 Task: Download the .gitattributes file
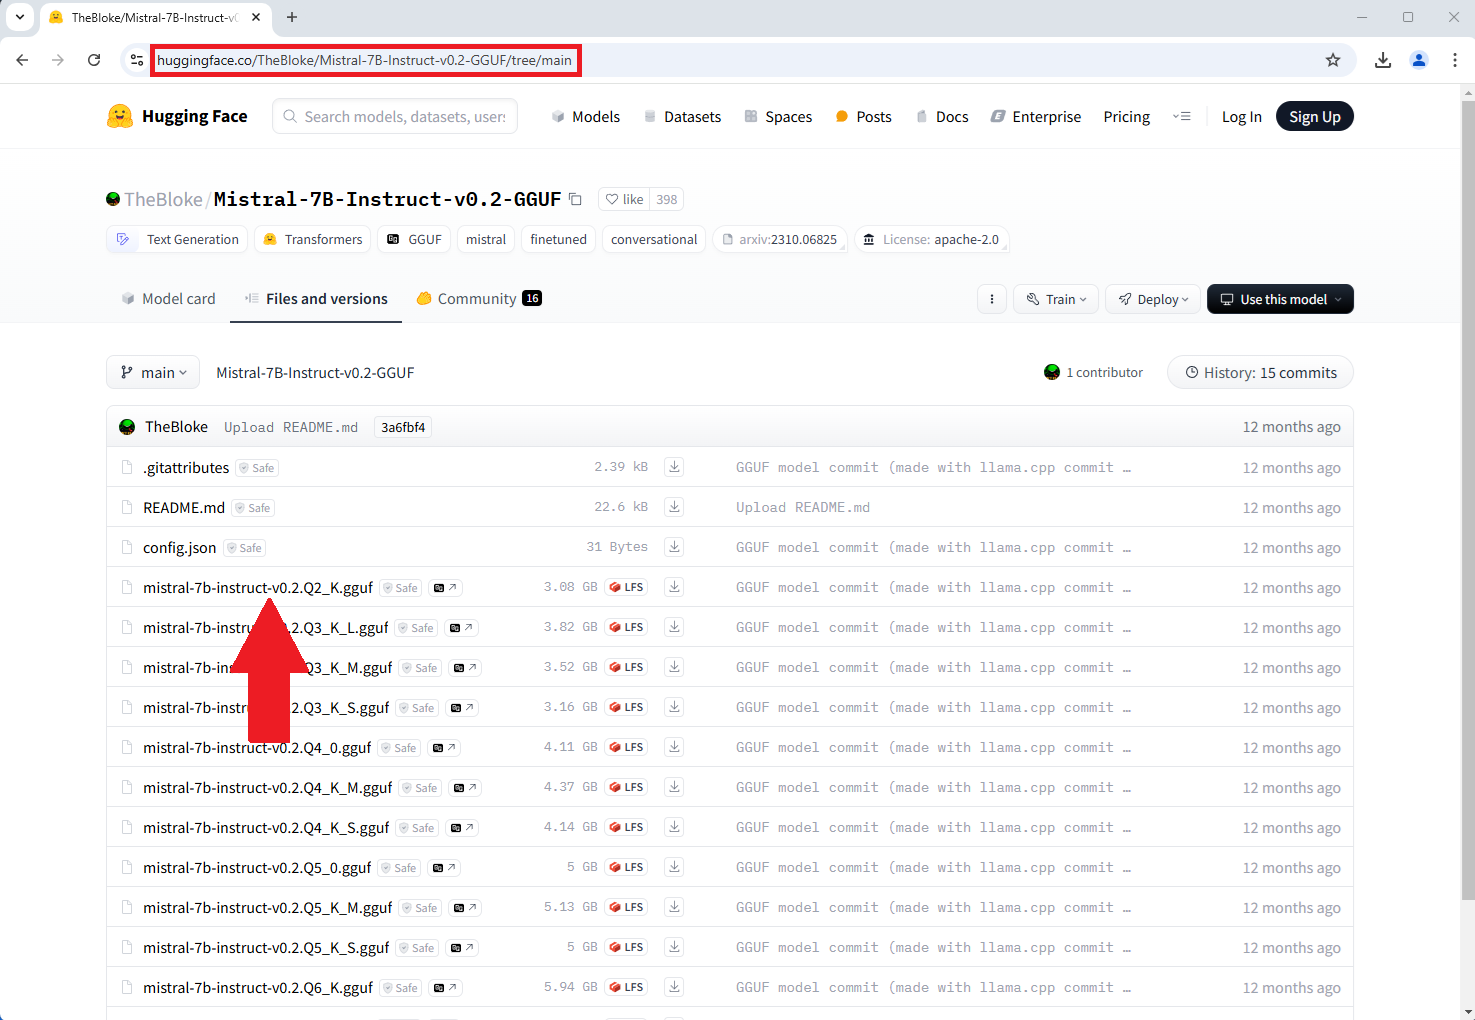[x=674, y=467]
